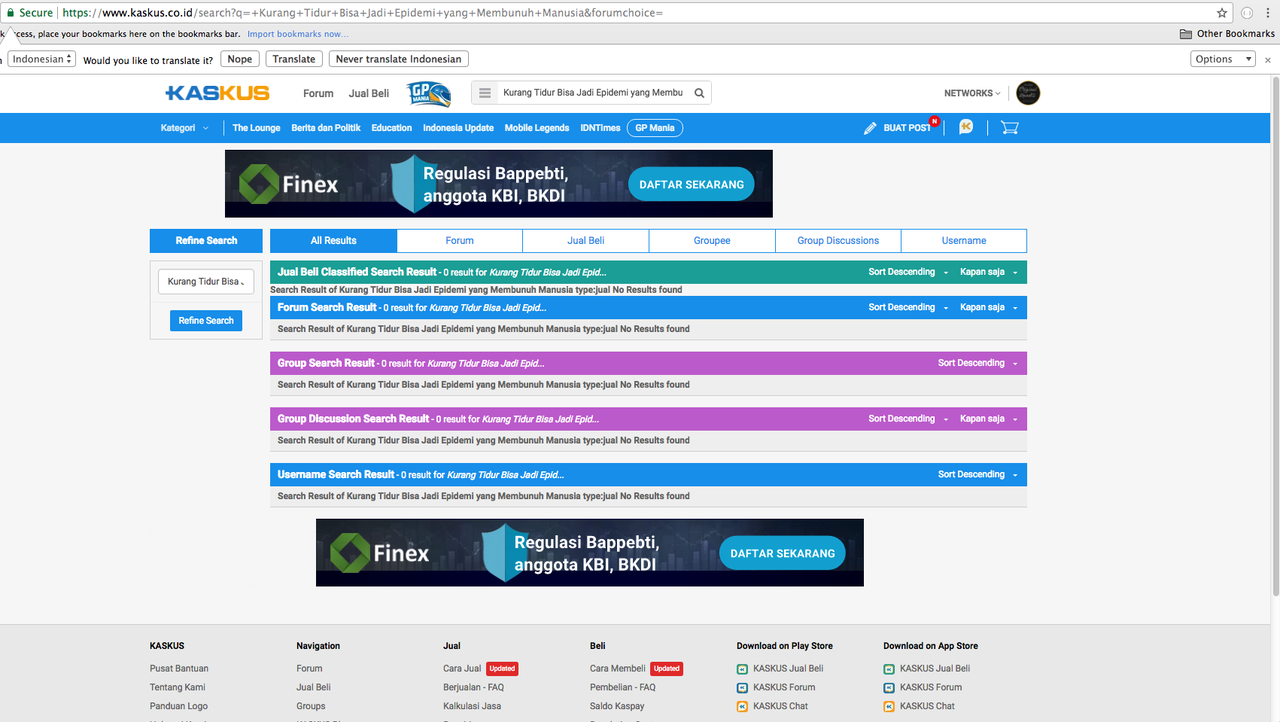Open Mobile Legends category

click(537, 128)
